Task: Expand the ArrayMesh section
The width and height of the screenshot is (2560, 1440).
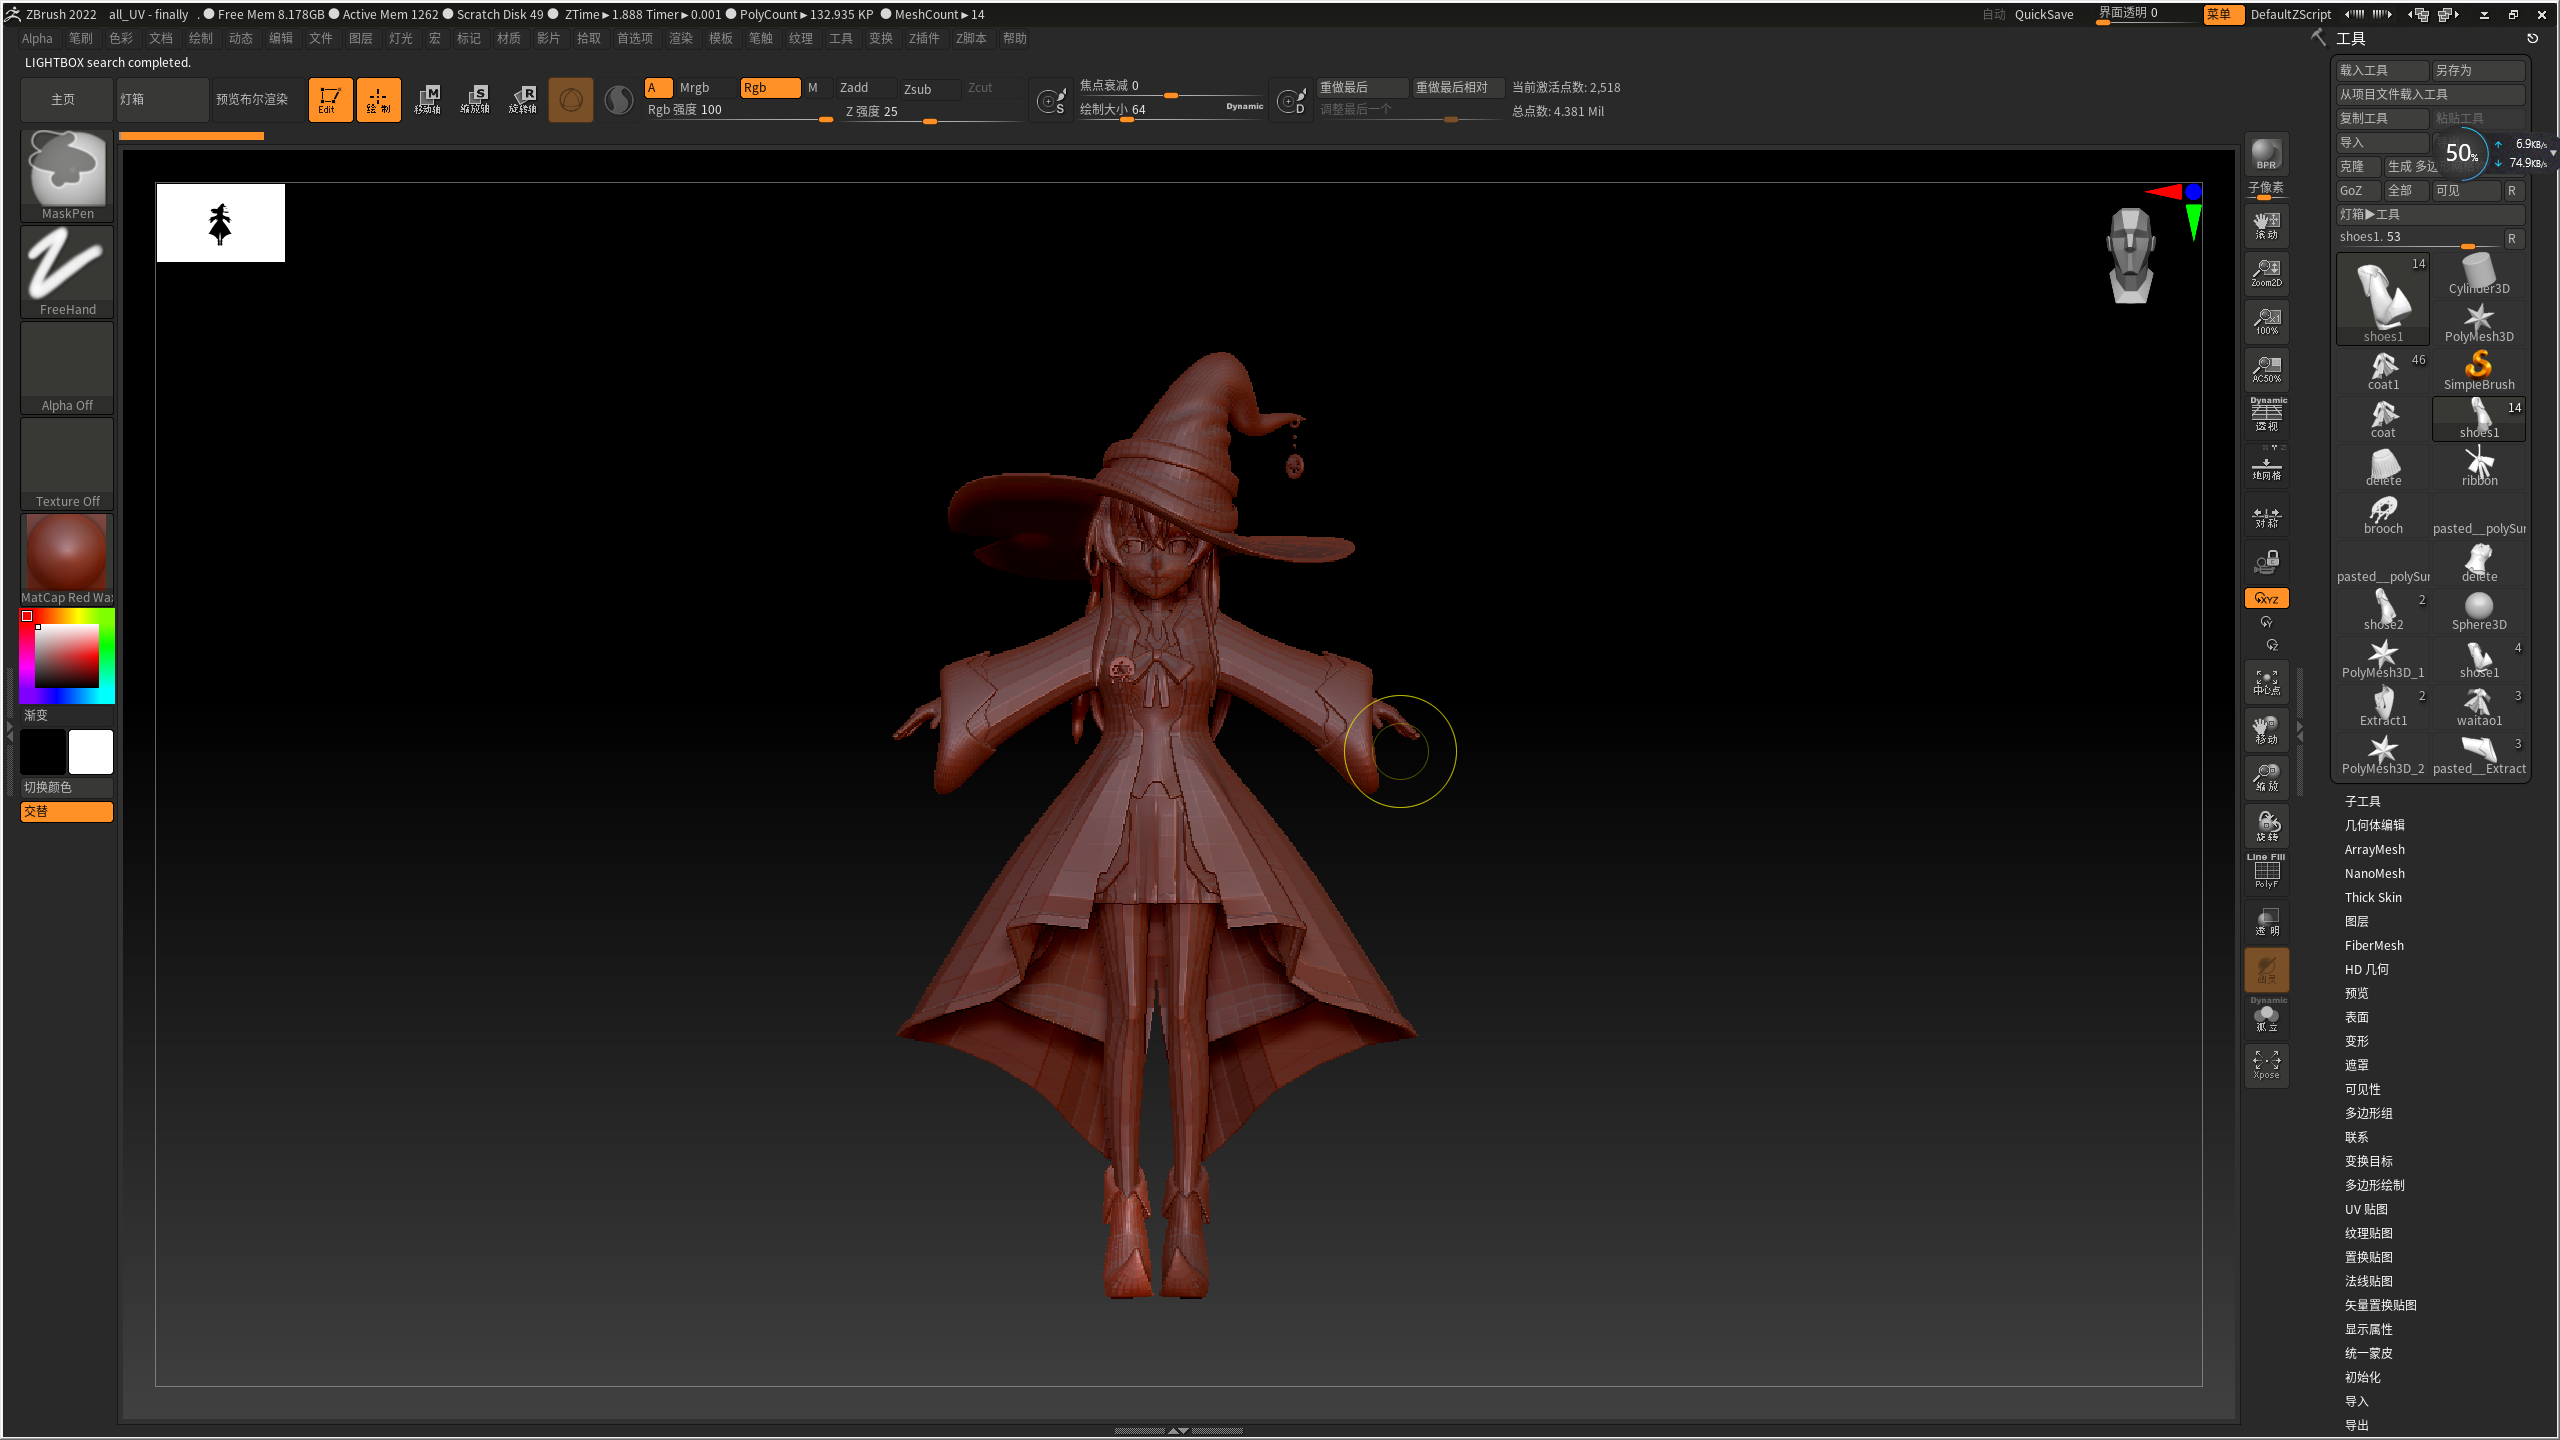Action: point(2374,849)
